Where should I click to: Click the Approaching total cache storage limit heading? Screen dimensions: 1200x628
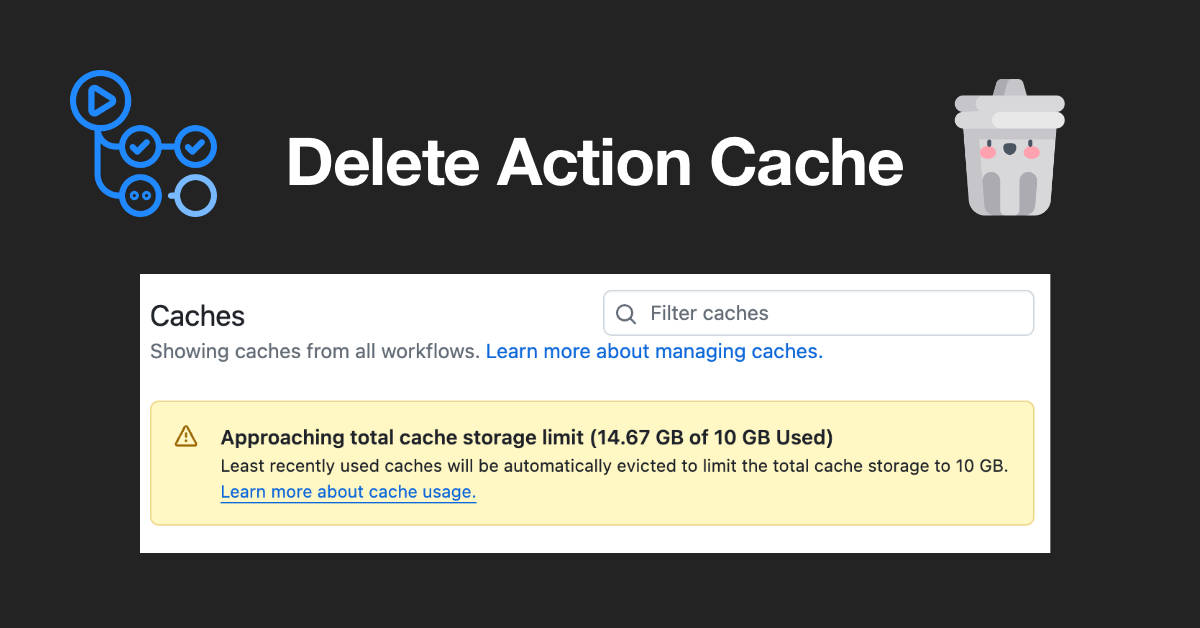[527, 437]
